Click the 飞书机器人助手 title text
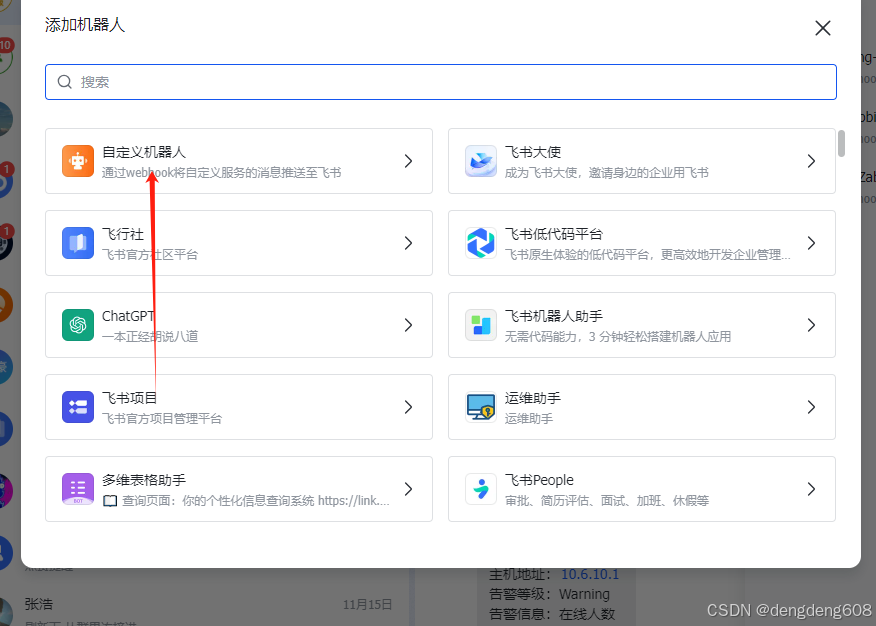This screenshot has height=626, width=876. [x=554, y=316]
